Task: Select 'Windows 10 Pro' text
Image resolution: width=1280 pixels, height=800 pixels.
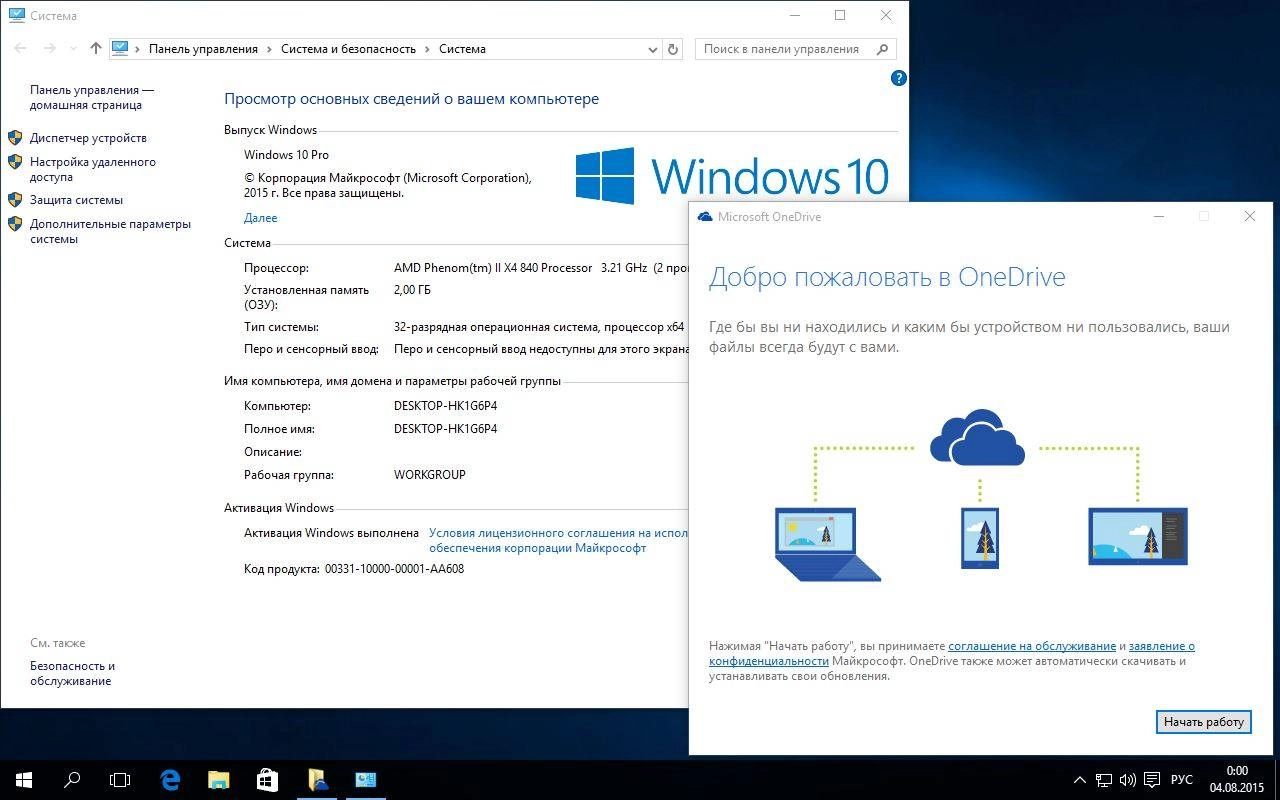Action: click(286, 155)
